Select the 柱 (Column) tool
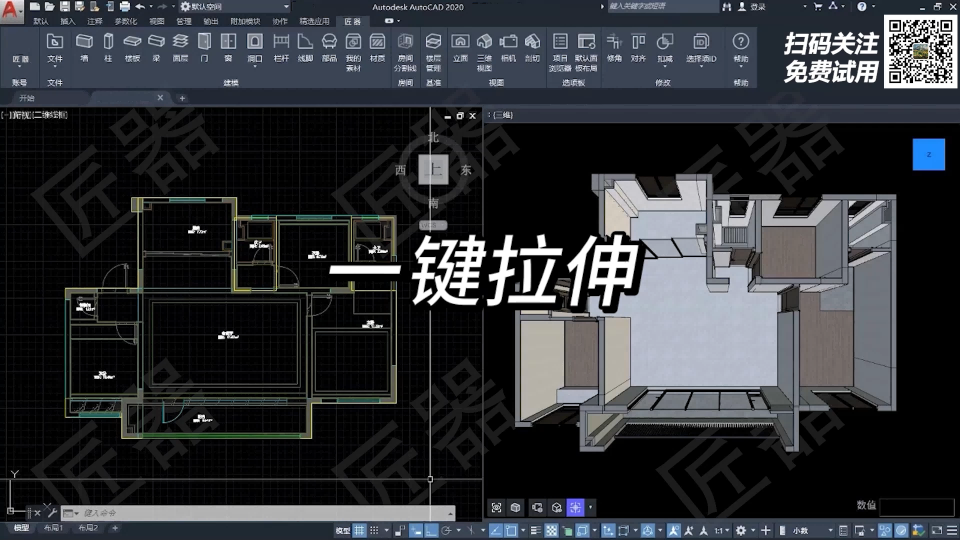 108,48
